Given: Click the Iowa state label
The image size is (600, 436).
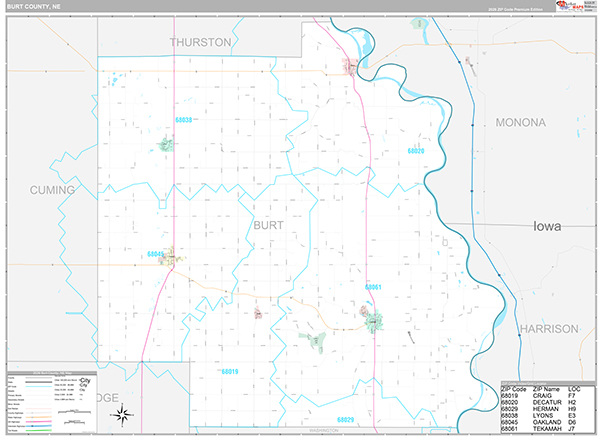Looking at the screenshot, I should tap(547, 226).
